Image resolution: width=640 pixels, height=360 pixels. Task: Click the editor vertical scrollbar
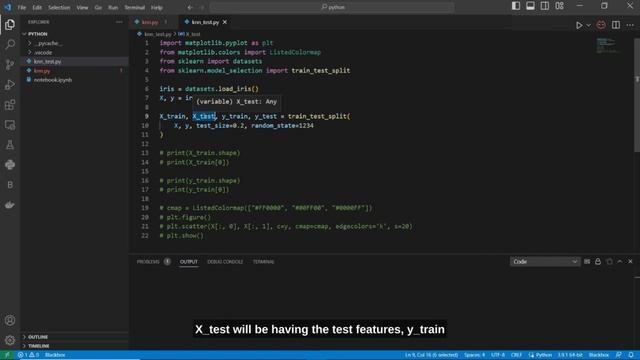point(637,95)
